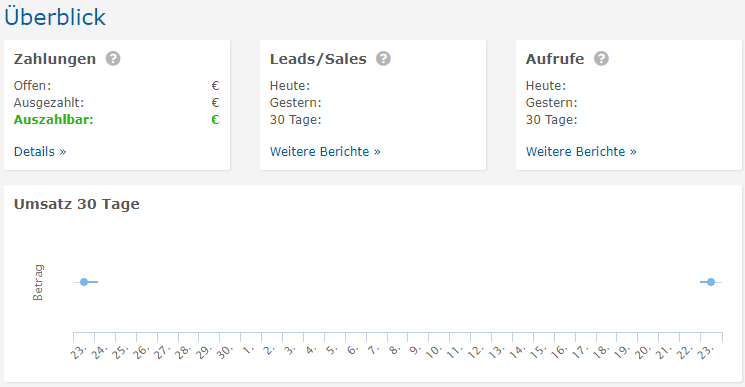The image size is (745, 387).
Task: Select the 30. tick on the chart axis
Action: tap(224, 352)
